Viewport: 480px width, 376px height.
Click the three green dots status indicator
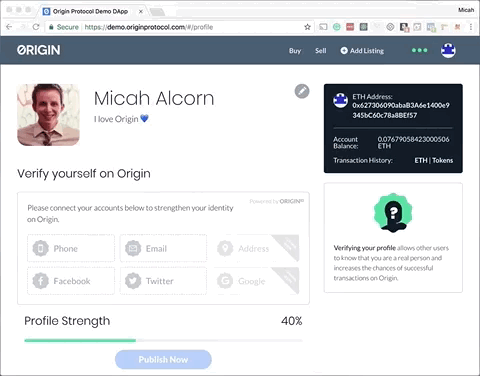tap(419, 50)
